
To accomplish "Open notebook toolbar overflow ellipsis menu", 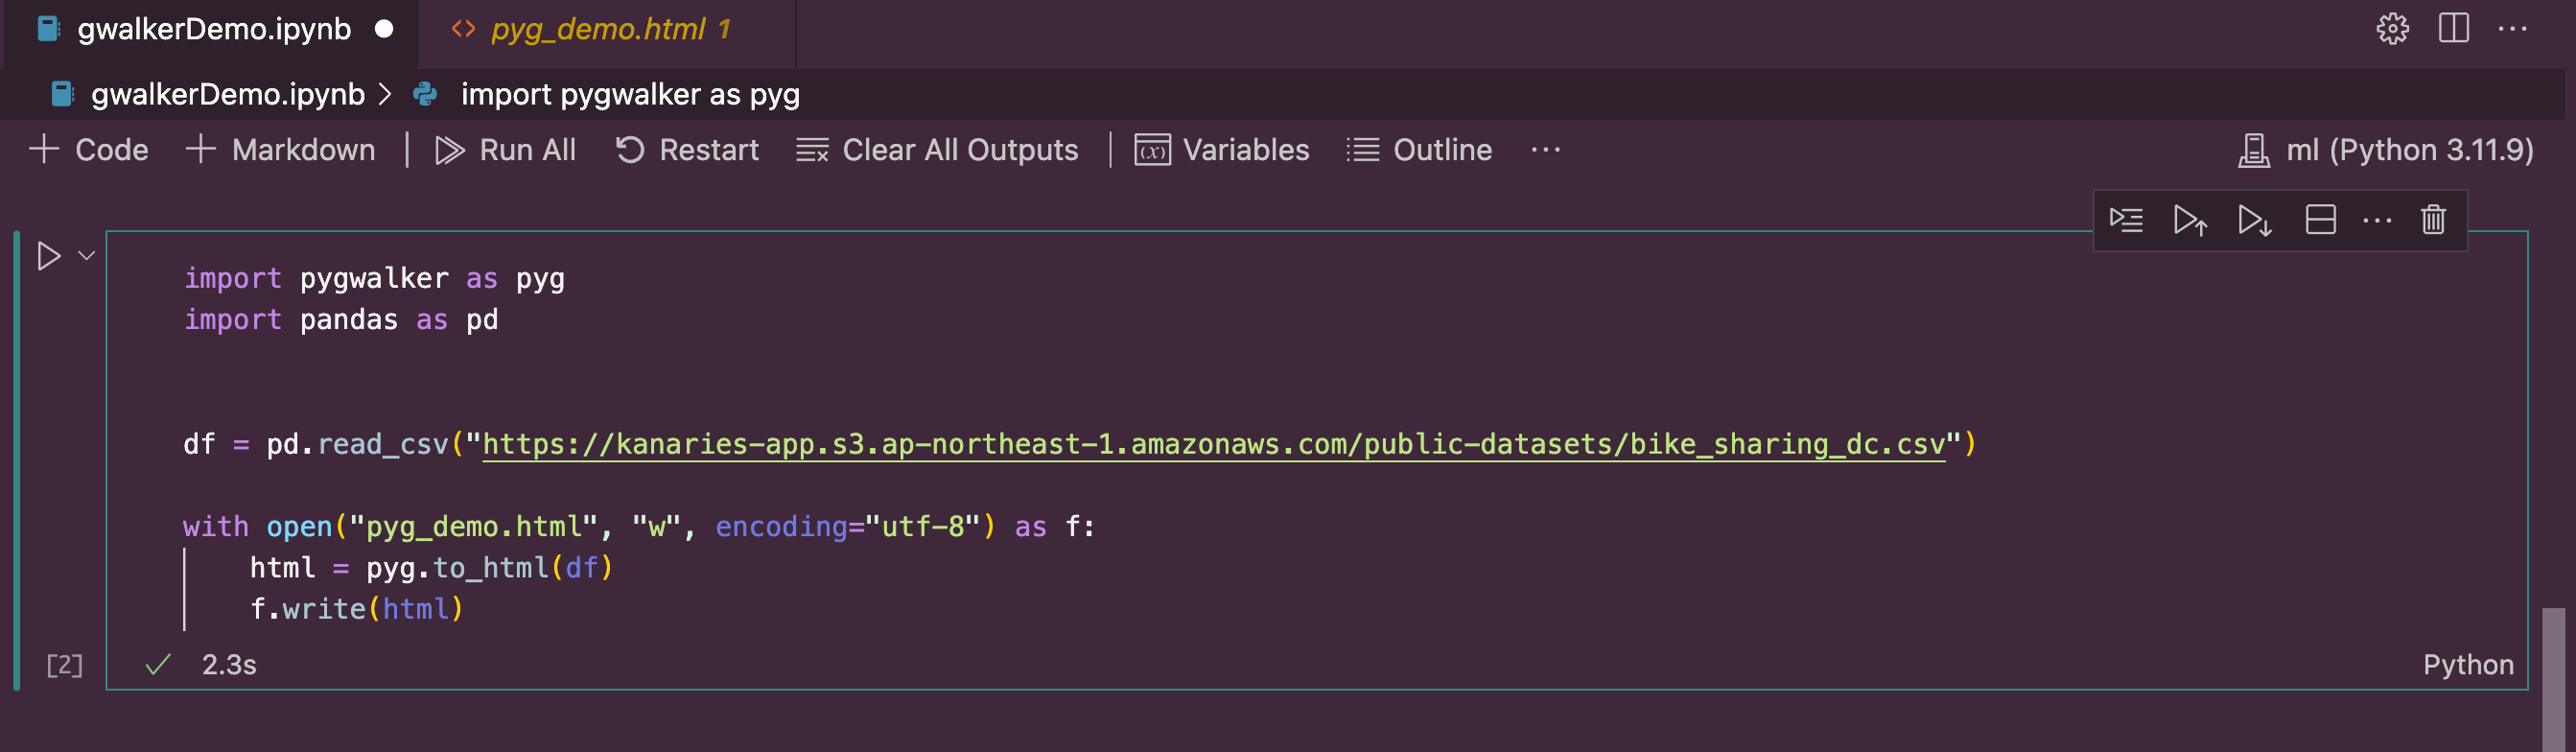I will tap(1545, 150).
